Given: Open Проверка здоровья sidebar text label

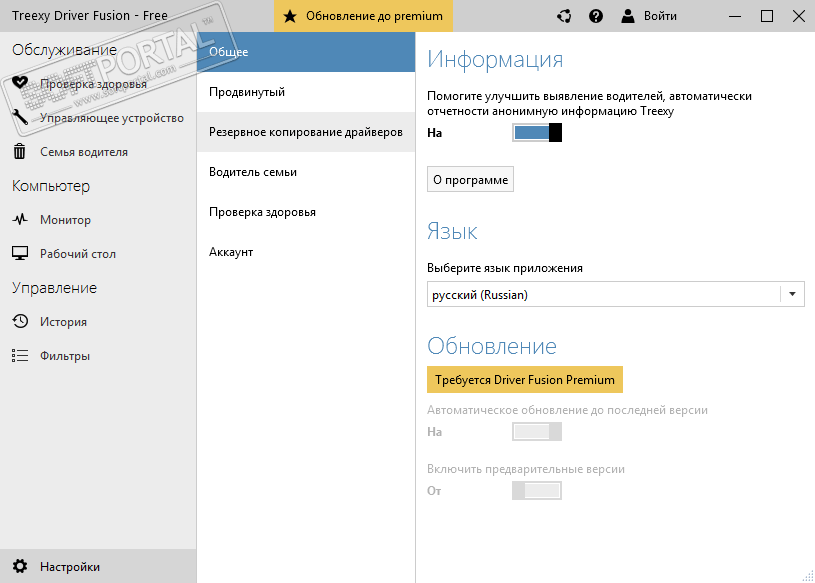Looking at the screenshot, I should point(94,84).
